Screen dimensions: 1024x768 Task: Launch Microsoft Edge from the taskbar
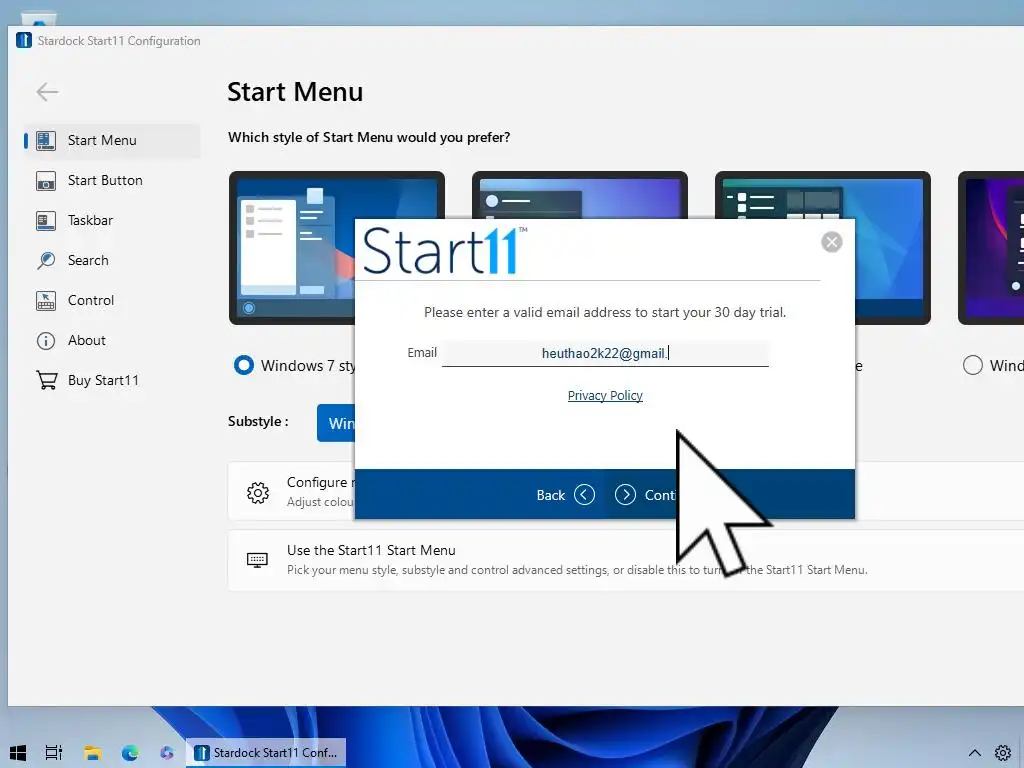tap(130, 753)
